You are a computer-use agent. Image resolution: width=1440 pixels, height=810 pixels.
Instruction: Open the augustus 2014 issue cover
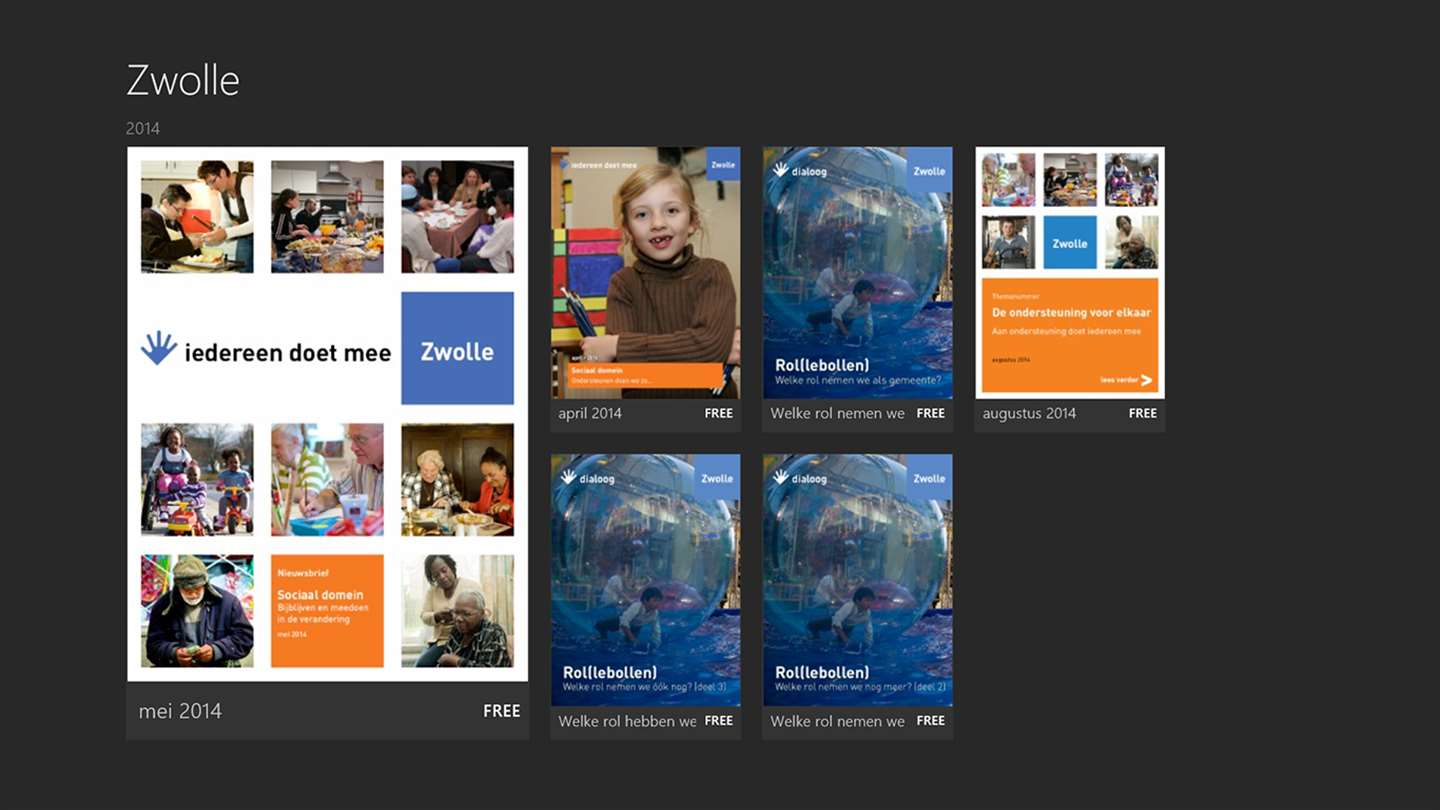[1070, 273]
